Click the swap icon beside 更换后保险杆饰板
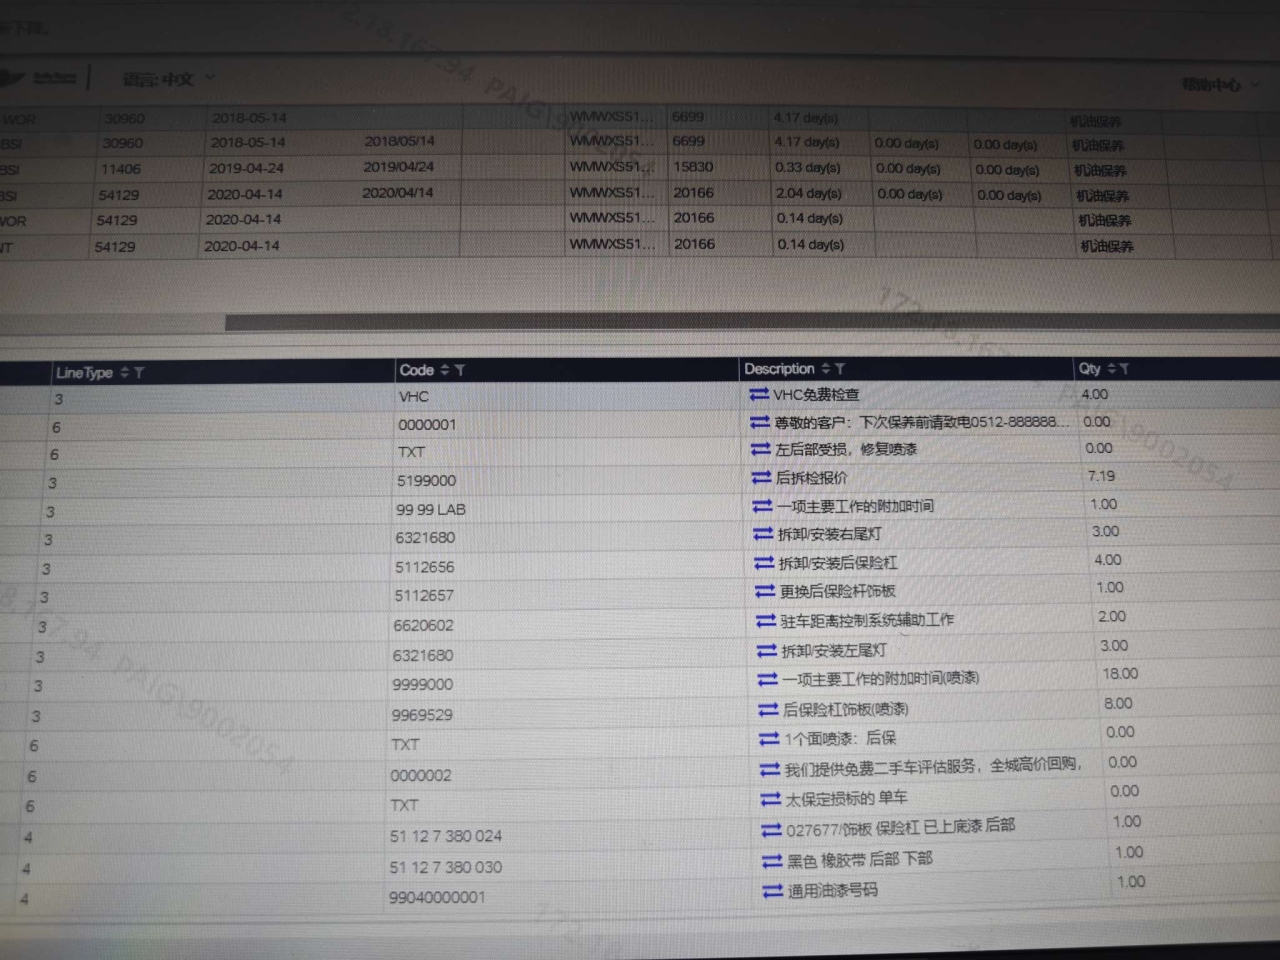The image size is (1280, 960). point(766,591)
